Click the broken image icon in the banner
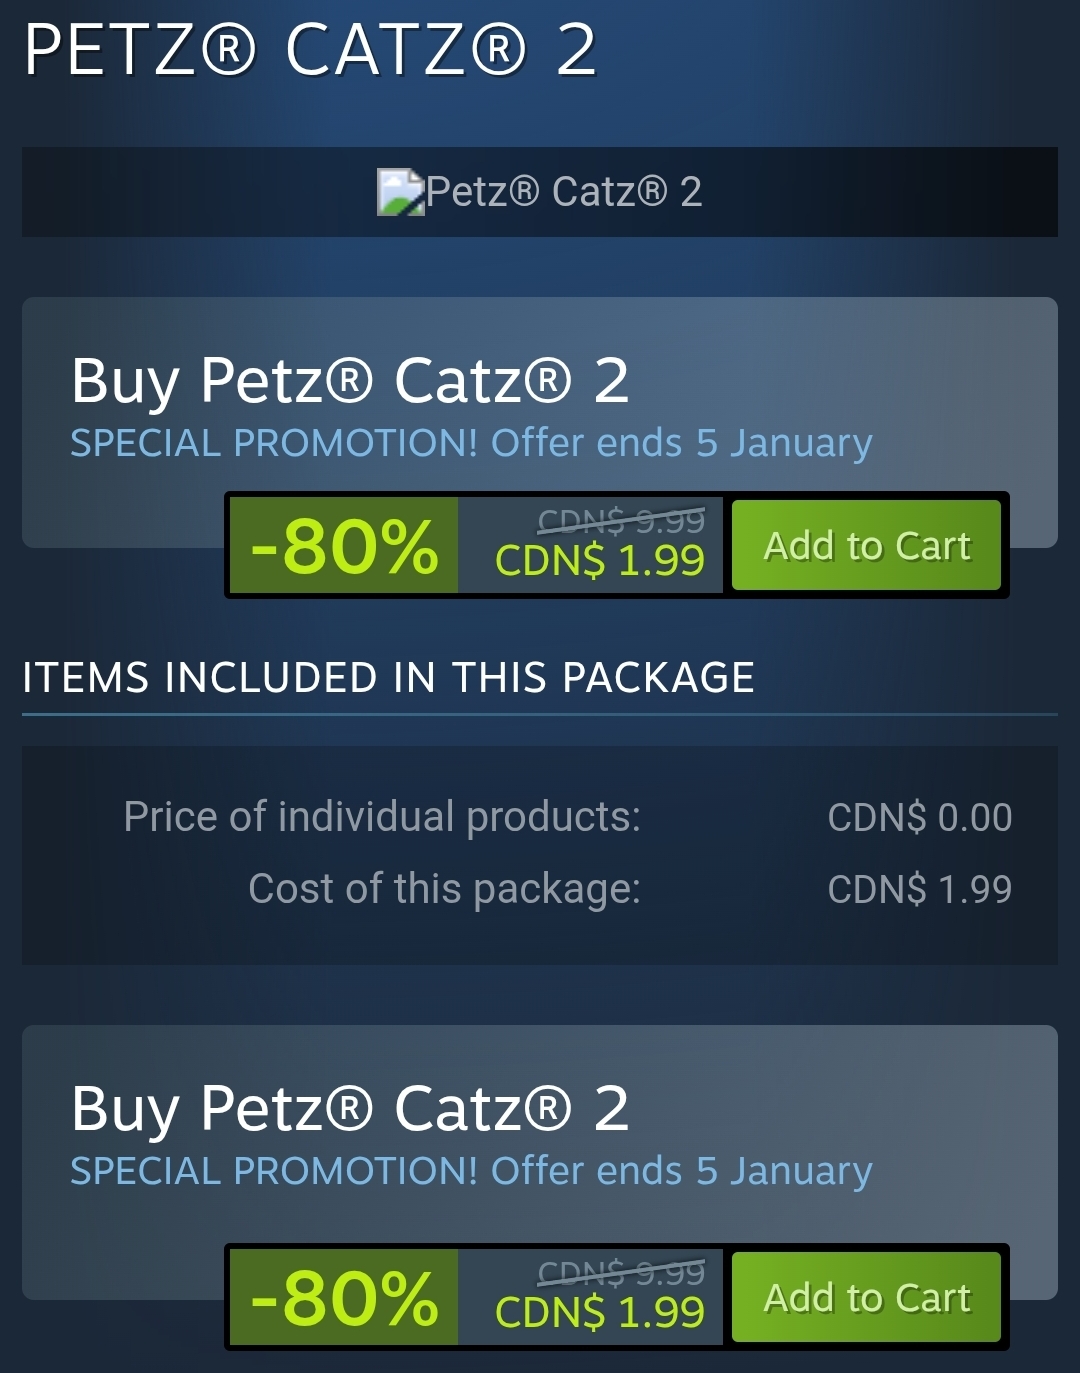This screenshot has width=1080, height=1373. pyautogui.click(x=400, y=192)
